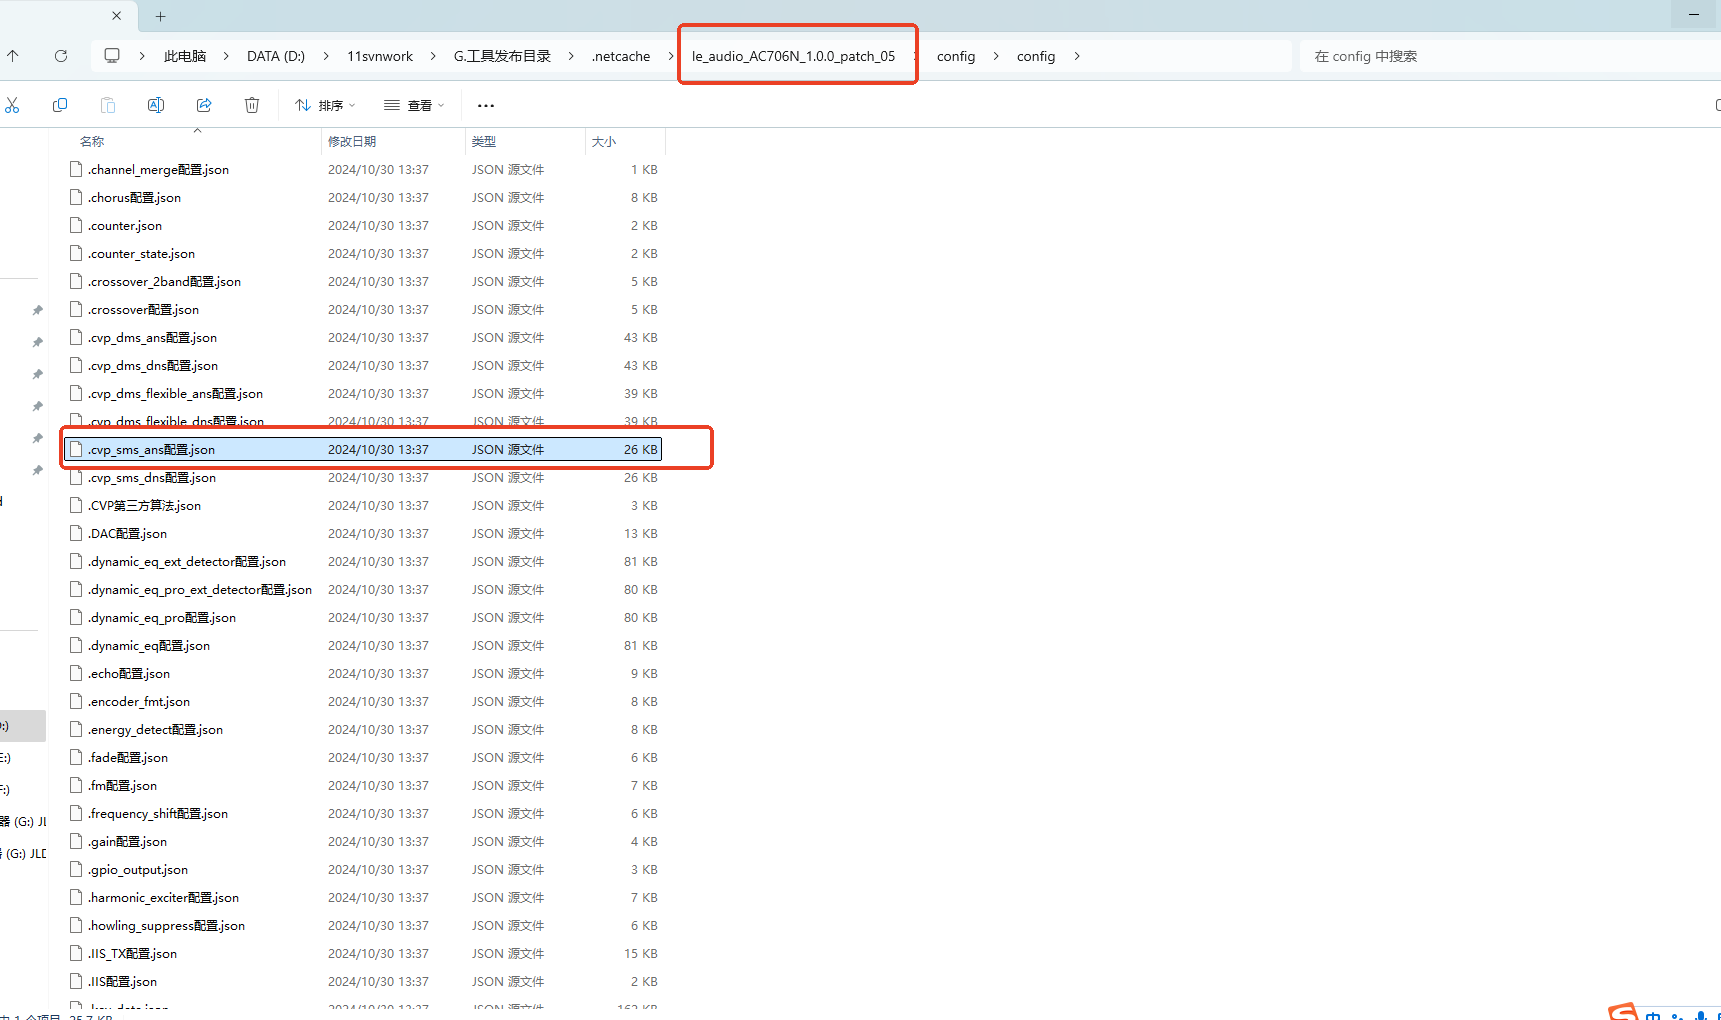This screenshot has height=1020, width=1721.
Task: Select file .channel_merge配置.json
Action: pos(362,169)
